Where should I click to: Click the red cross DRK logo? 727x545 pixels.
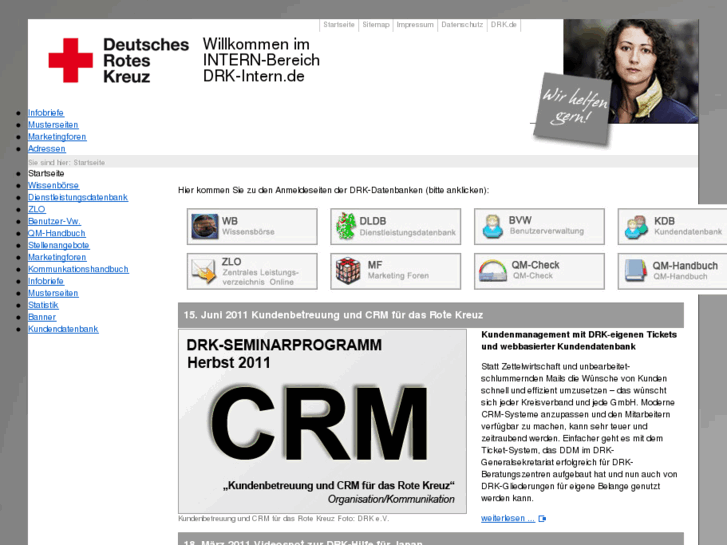(70, 60)
